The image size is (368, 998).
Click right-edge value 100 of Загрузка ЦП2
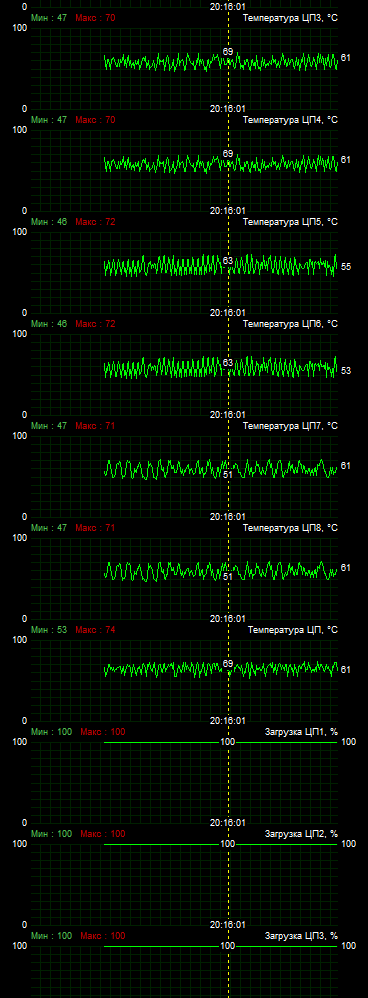coord(348,843)
